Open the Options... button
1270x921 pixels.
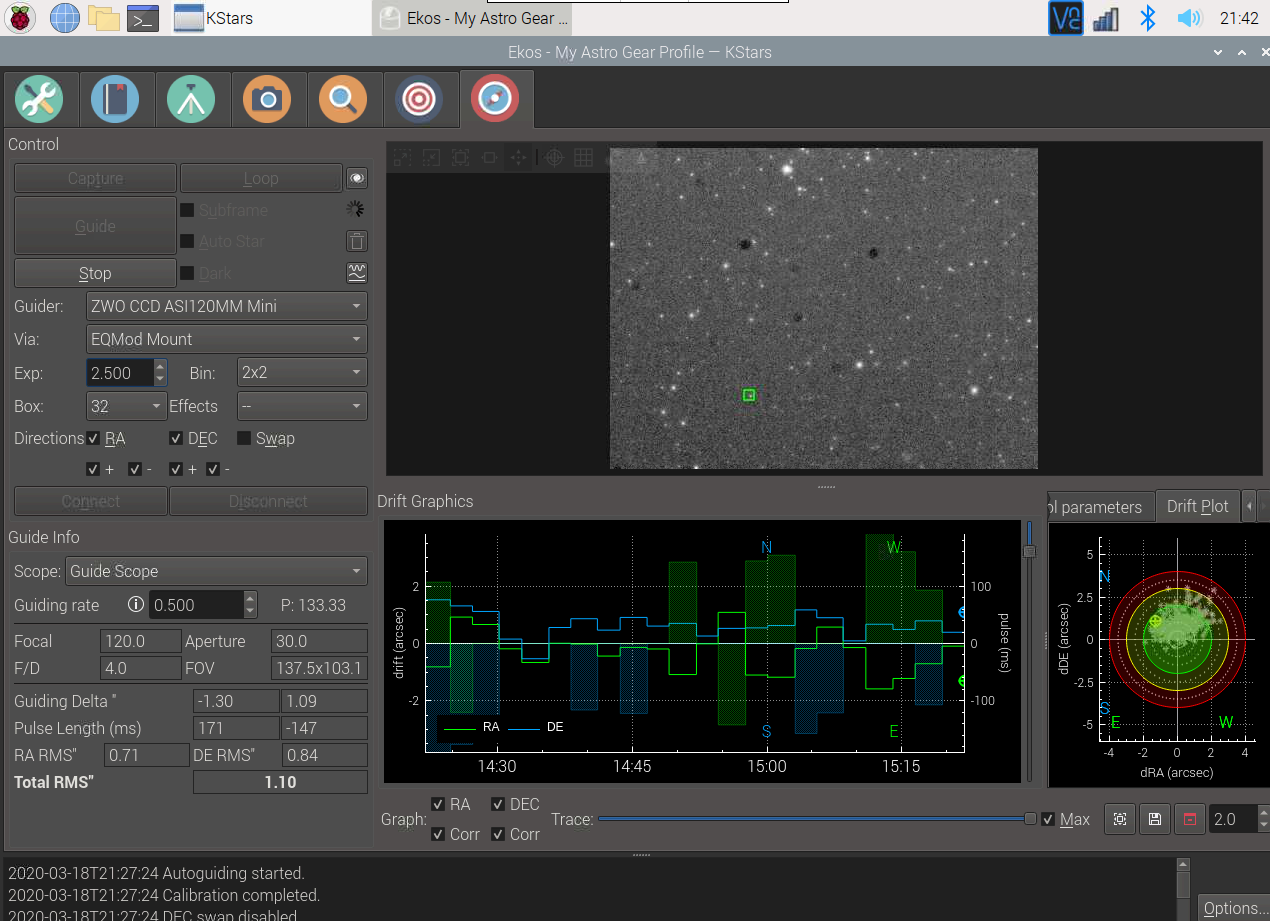pos(1232,908)
